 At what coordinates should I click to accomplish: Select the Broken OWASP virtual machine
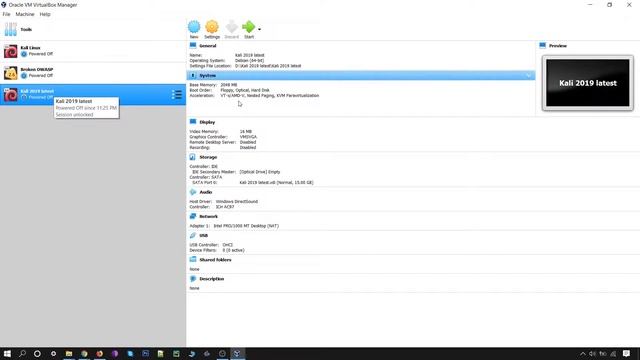pos(93,73)
